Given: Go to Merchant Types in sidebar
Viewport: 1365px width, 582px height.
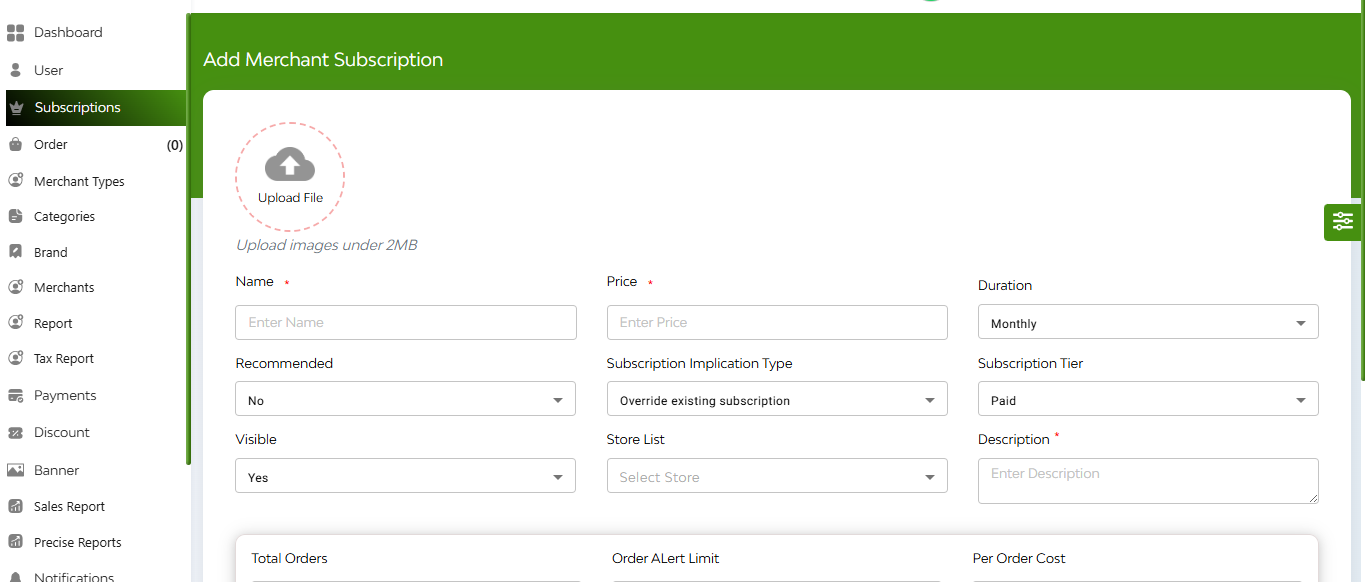Looking at the screenshot, I should point(79,181).
